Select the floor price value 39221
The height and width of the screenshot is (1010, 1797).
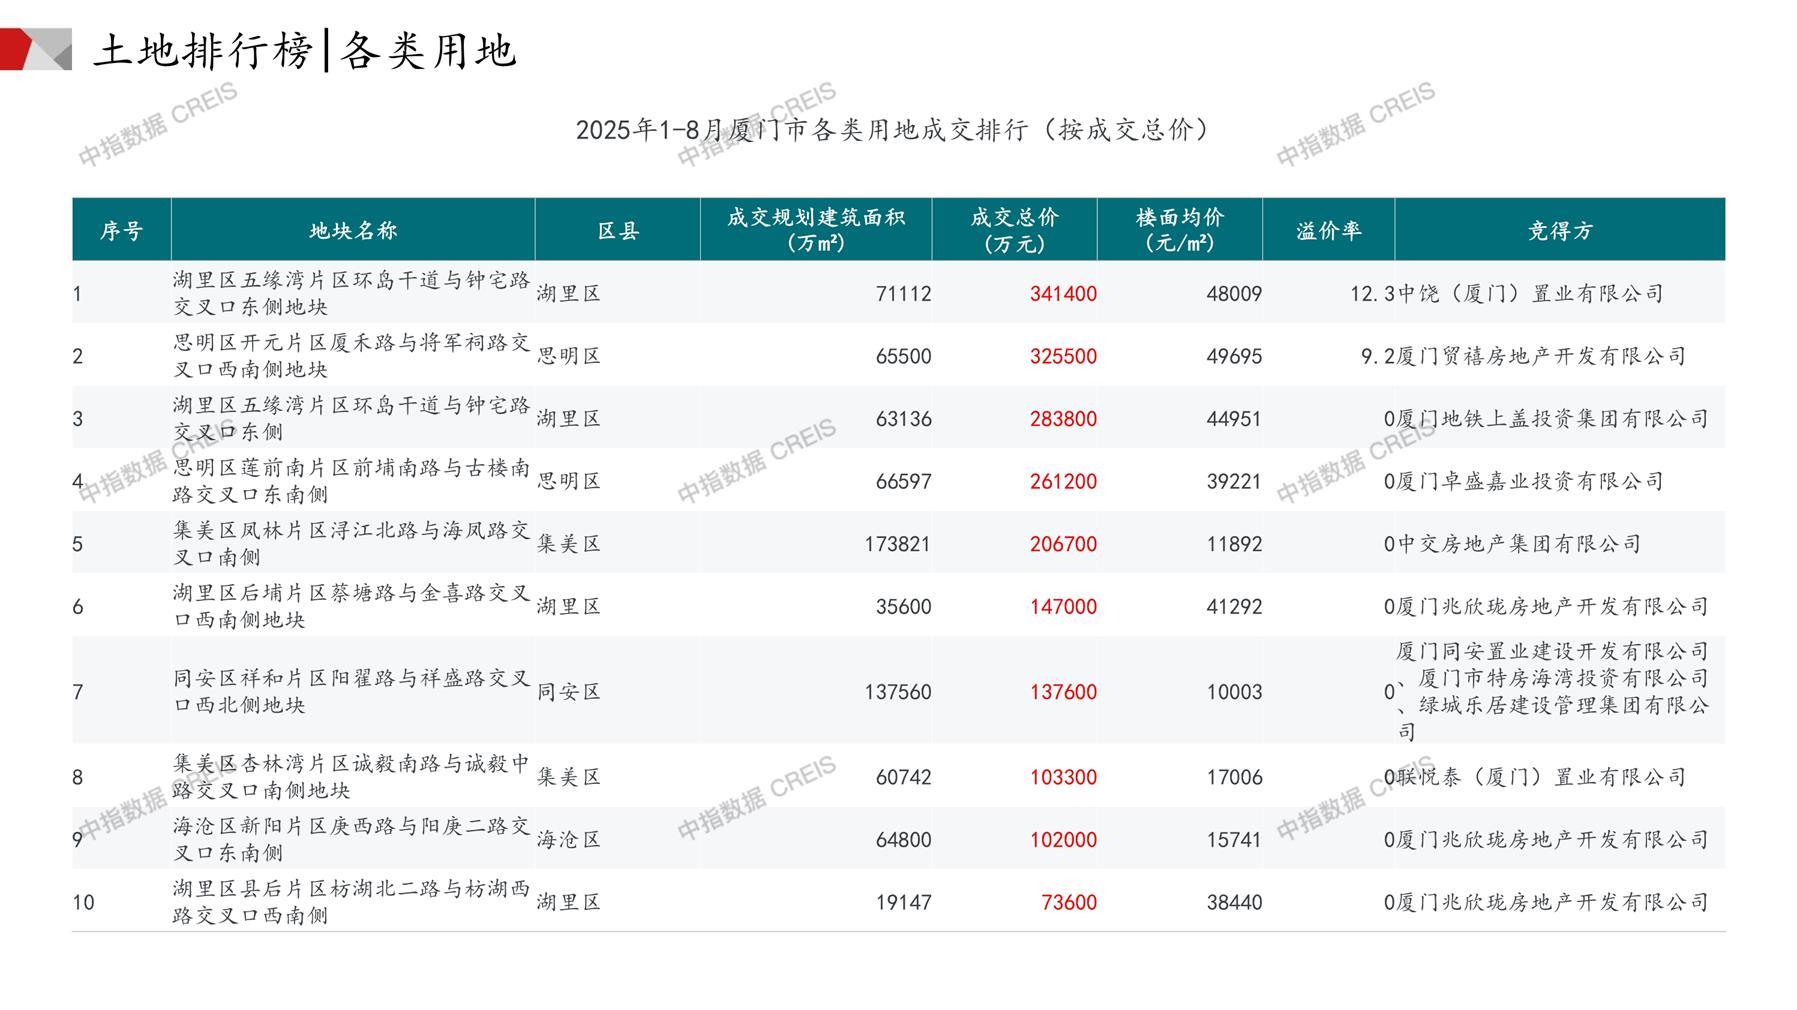[1234, 482]
